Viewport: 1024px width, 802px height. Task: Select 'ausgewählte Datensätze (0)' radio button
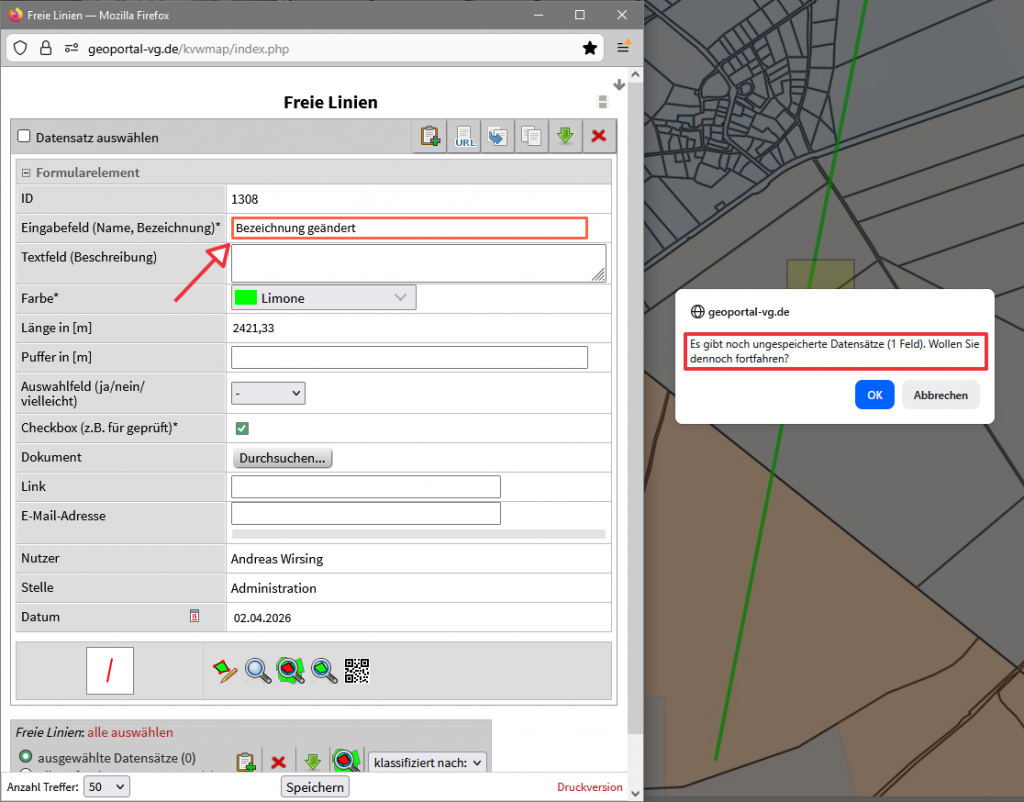pos(26,757)
